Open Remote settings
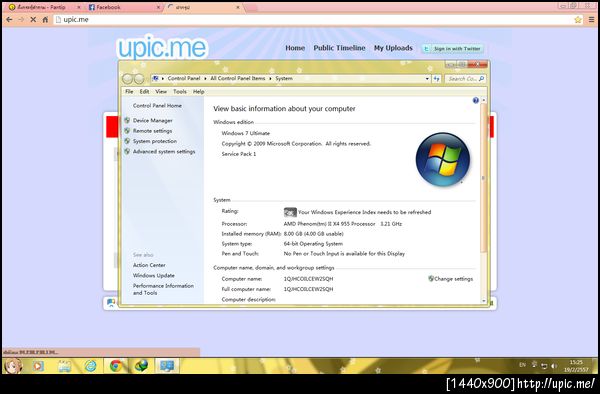 click(152, 131)
